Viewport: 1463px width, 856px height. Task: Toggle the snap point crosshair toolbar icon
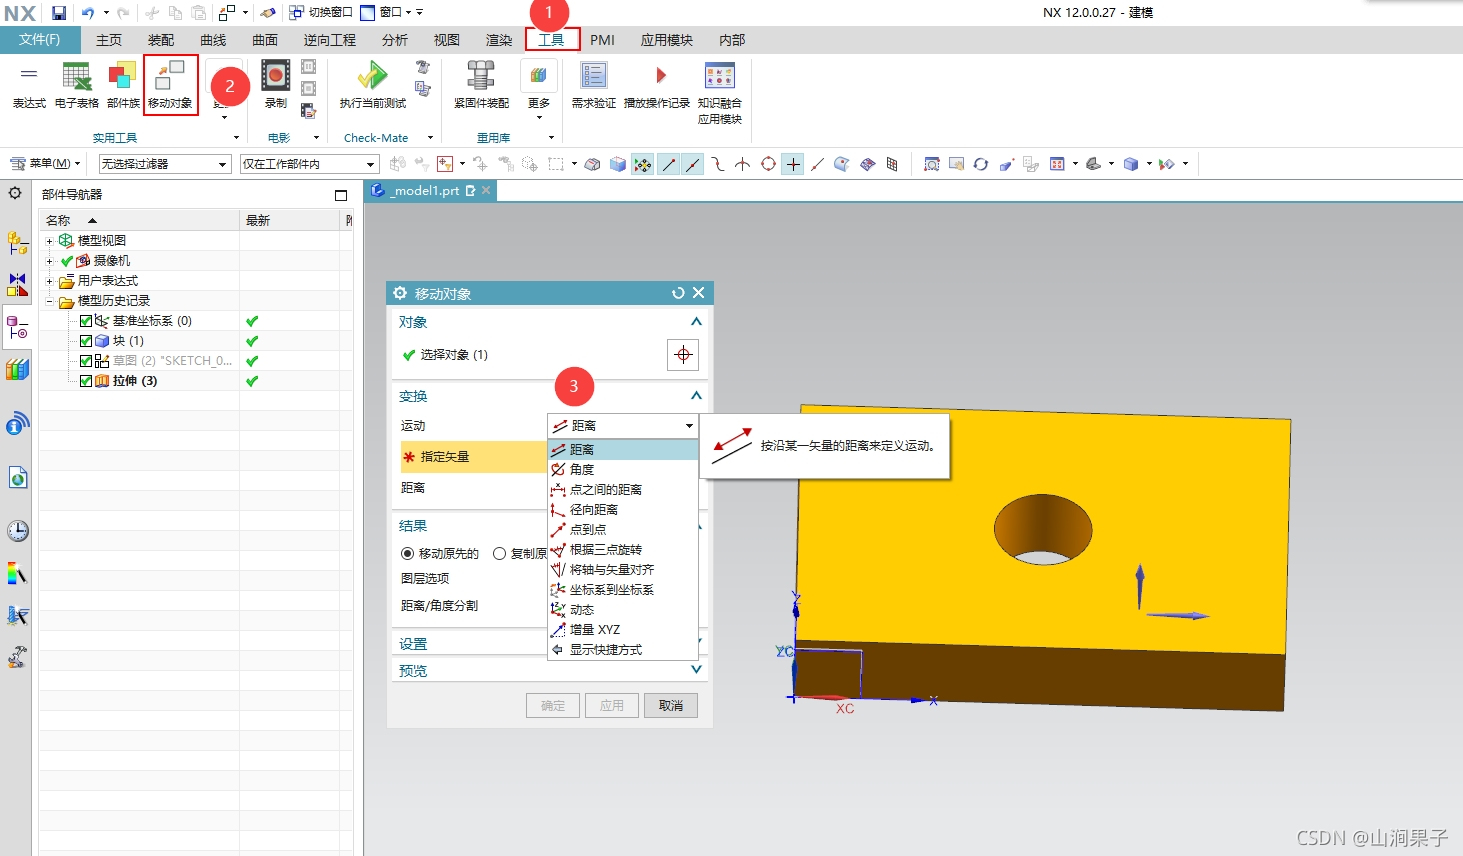tap(793, 164)
